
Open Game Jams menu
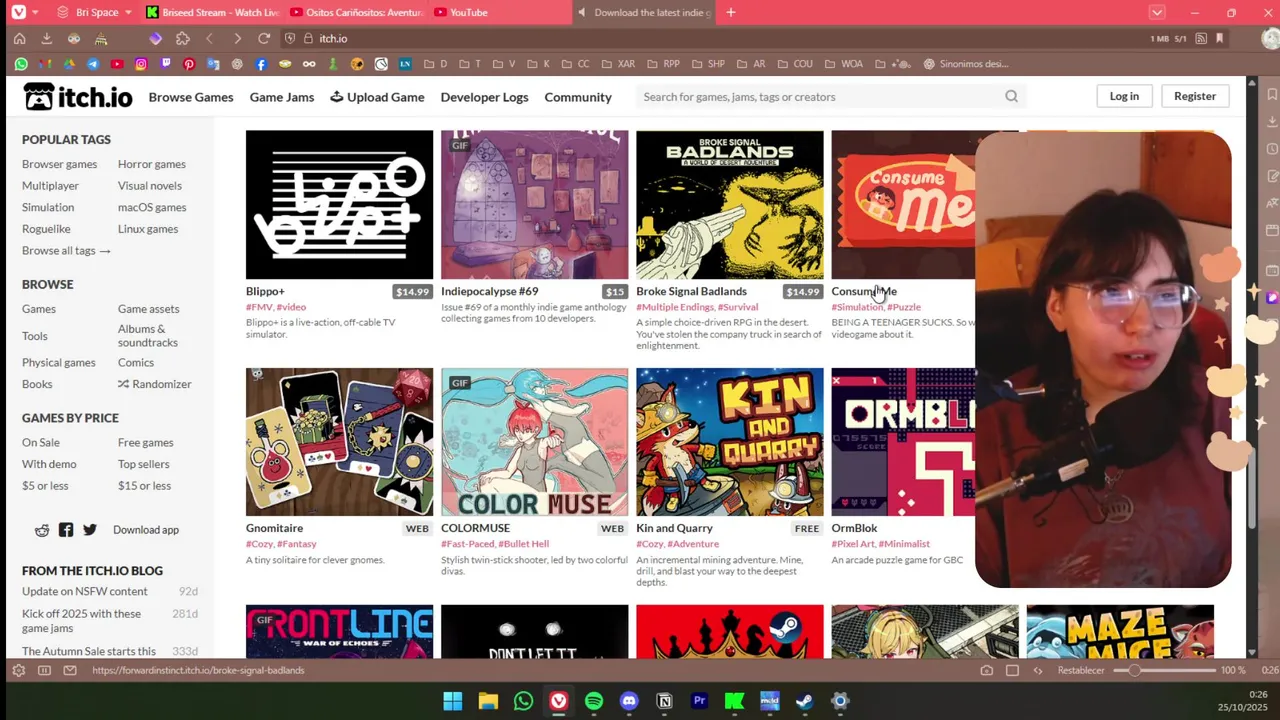coord(282,97)
